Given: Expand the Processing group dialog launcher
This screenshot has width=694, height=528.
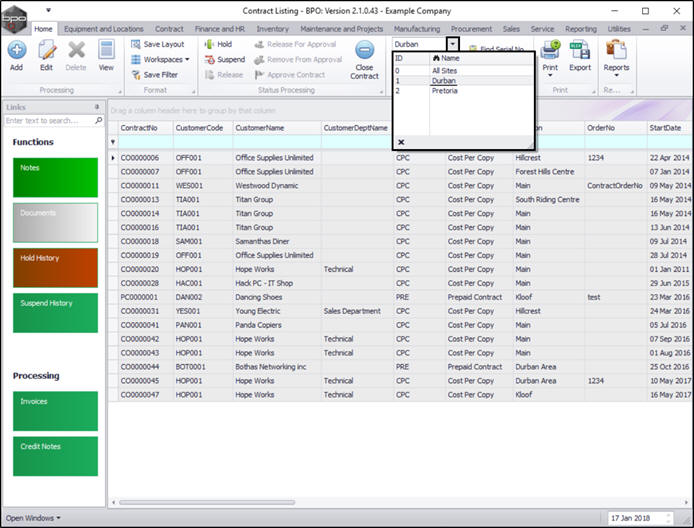Looking at the screenshot, I should pos(120,92).
